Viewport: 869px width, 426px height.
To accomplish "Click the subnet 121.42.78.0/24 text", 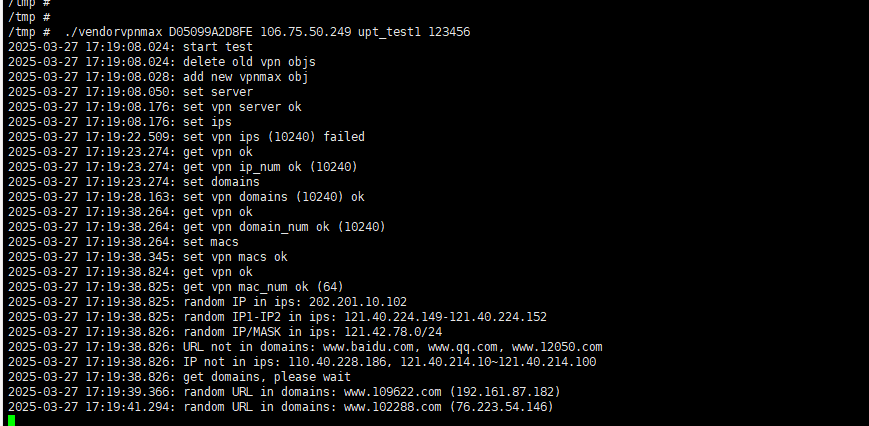I will point(390,332).
